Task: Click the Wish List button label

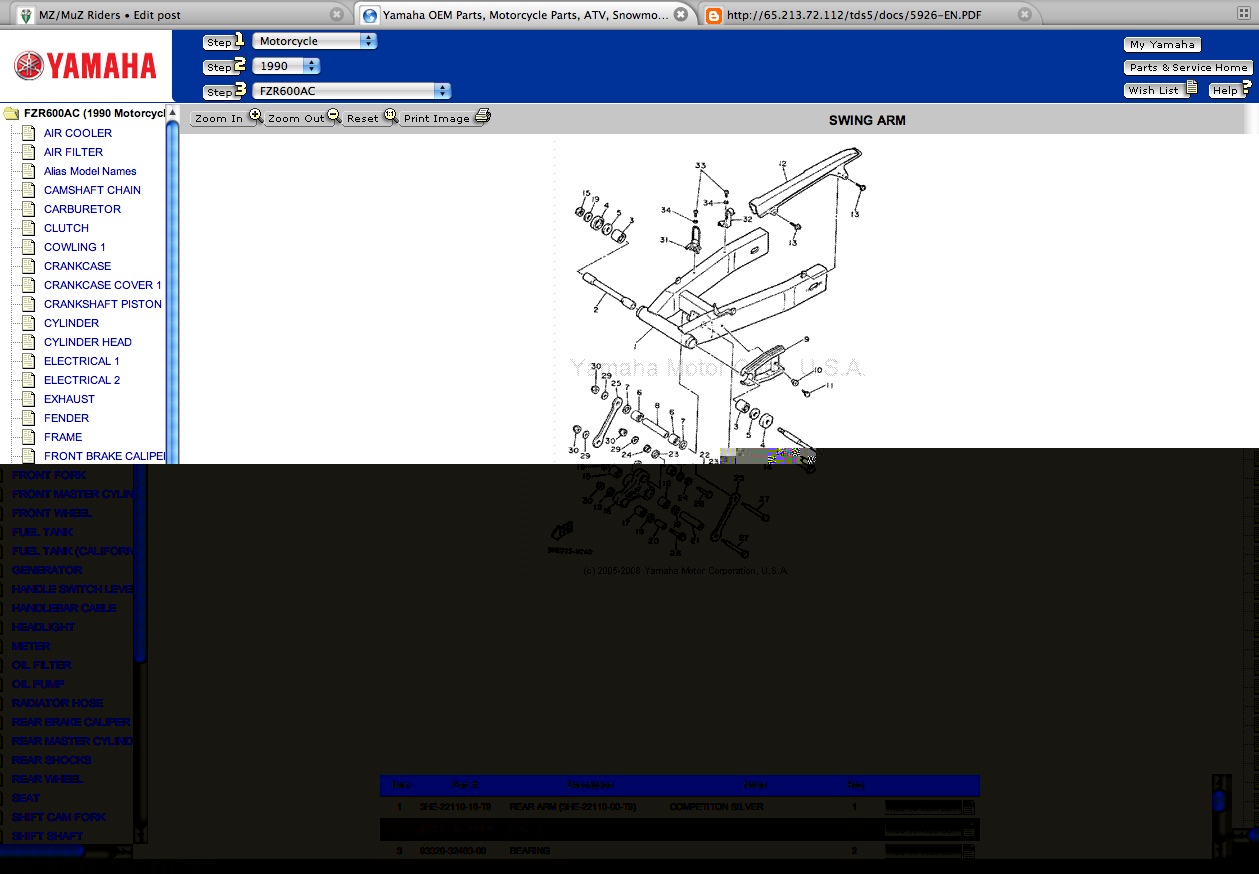Action: pyautogui.click(x=1153, y=90)
